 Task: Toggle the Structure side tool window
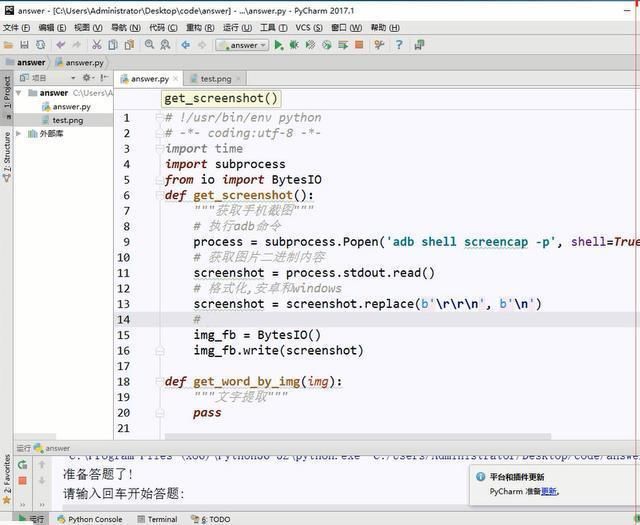7,157
